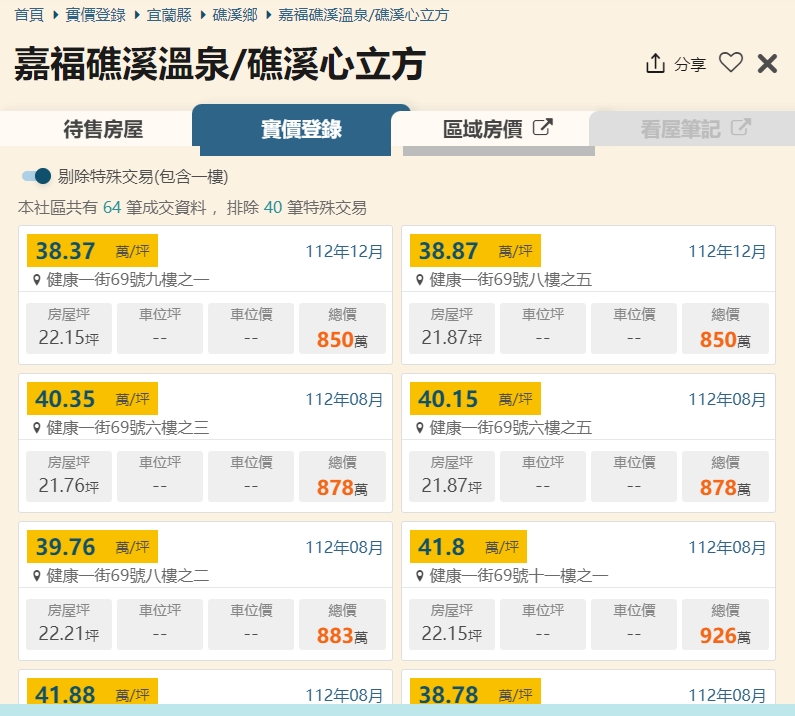Open external link icon on 區域房價 tab
The image size is (795, 716).
tap(543, 127)
